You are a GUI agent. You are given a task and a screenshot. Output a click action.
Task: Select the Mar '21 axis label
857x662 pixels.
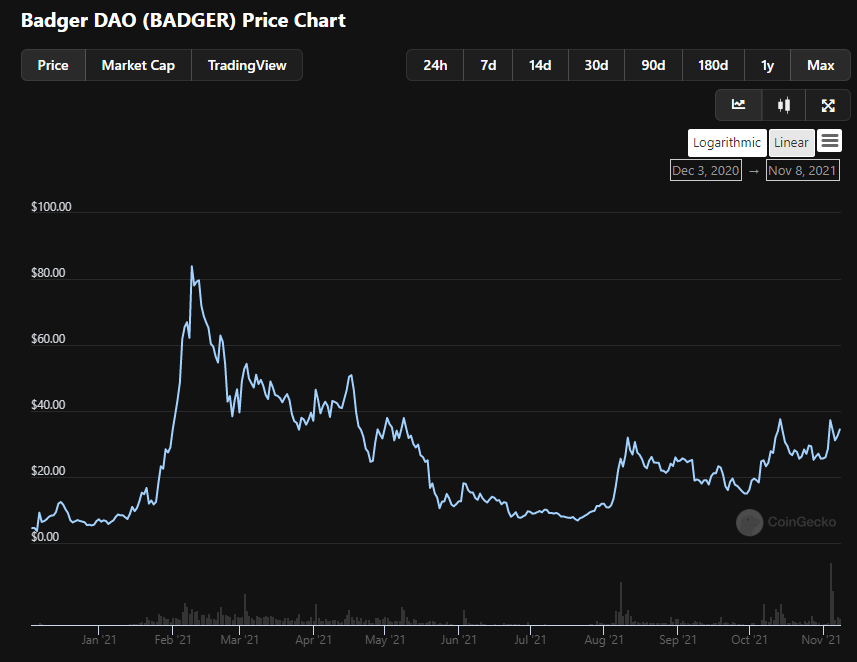tap(239, 640)
